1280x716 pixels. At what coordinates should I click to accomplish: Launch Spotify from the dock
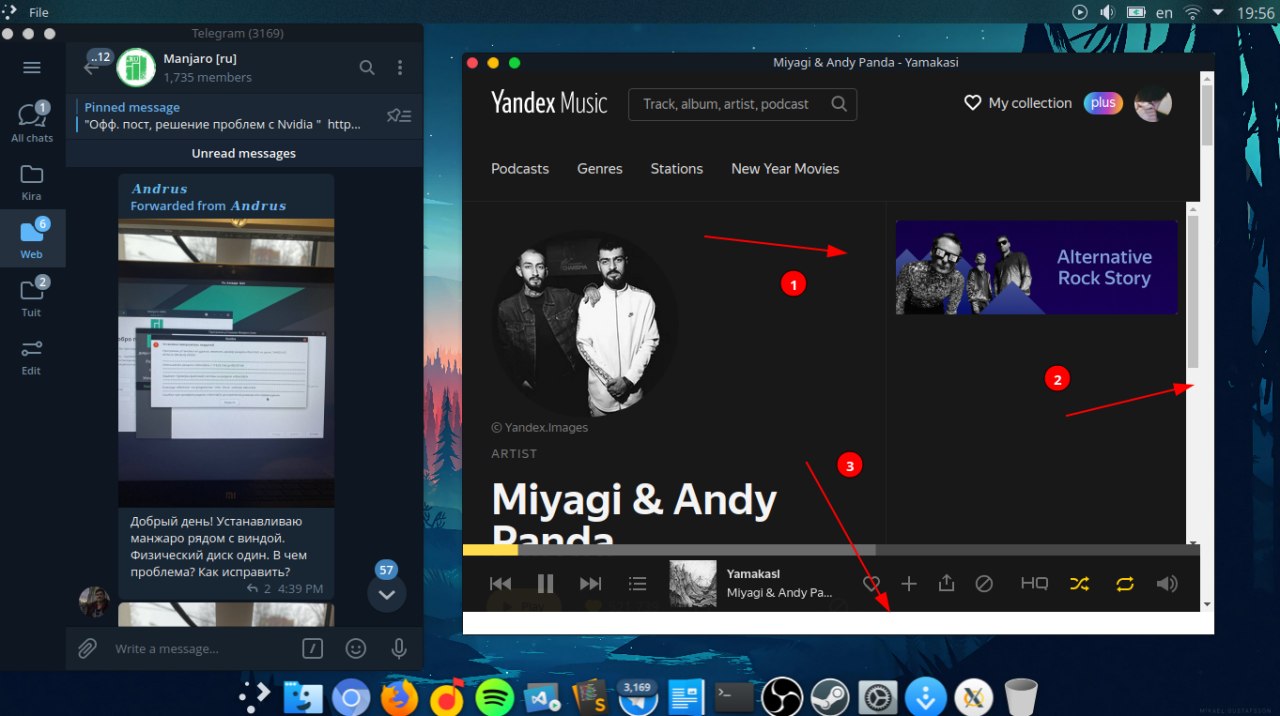point(494,697)
